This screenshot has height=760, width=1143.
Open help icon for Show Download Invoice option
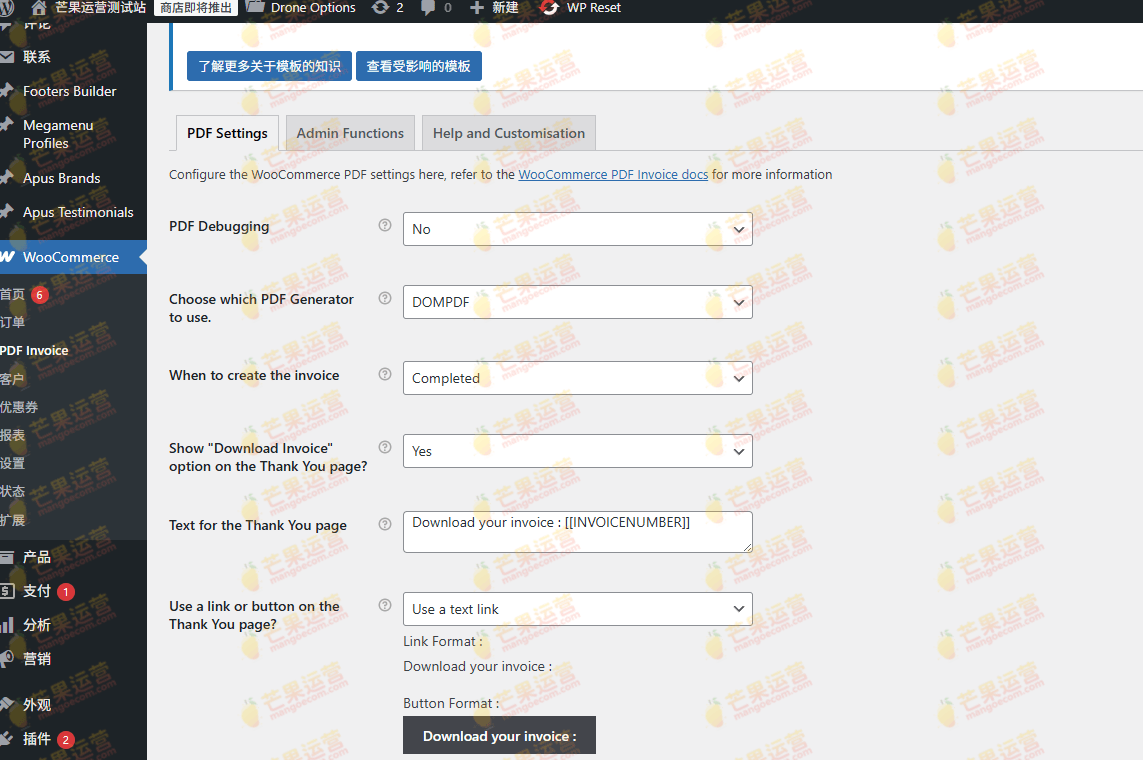(385, 447)
